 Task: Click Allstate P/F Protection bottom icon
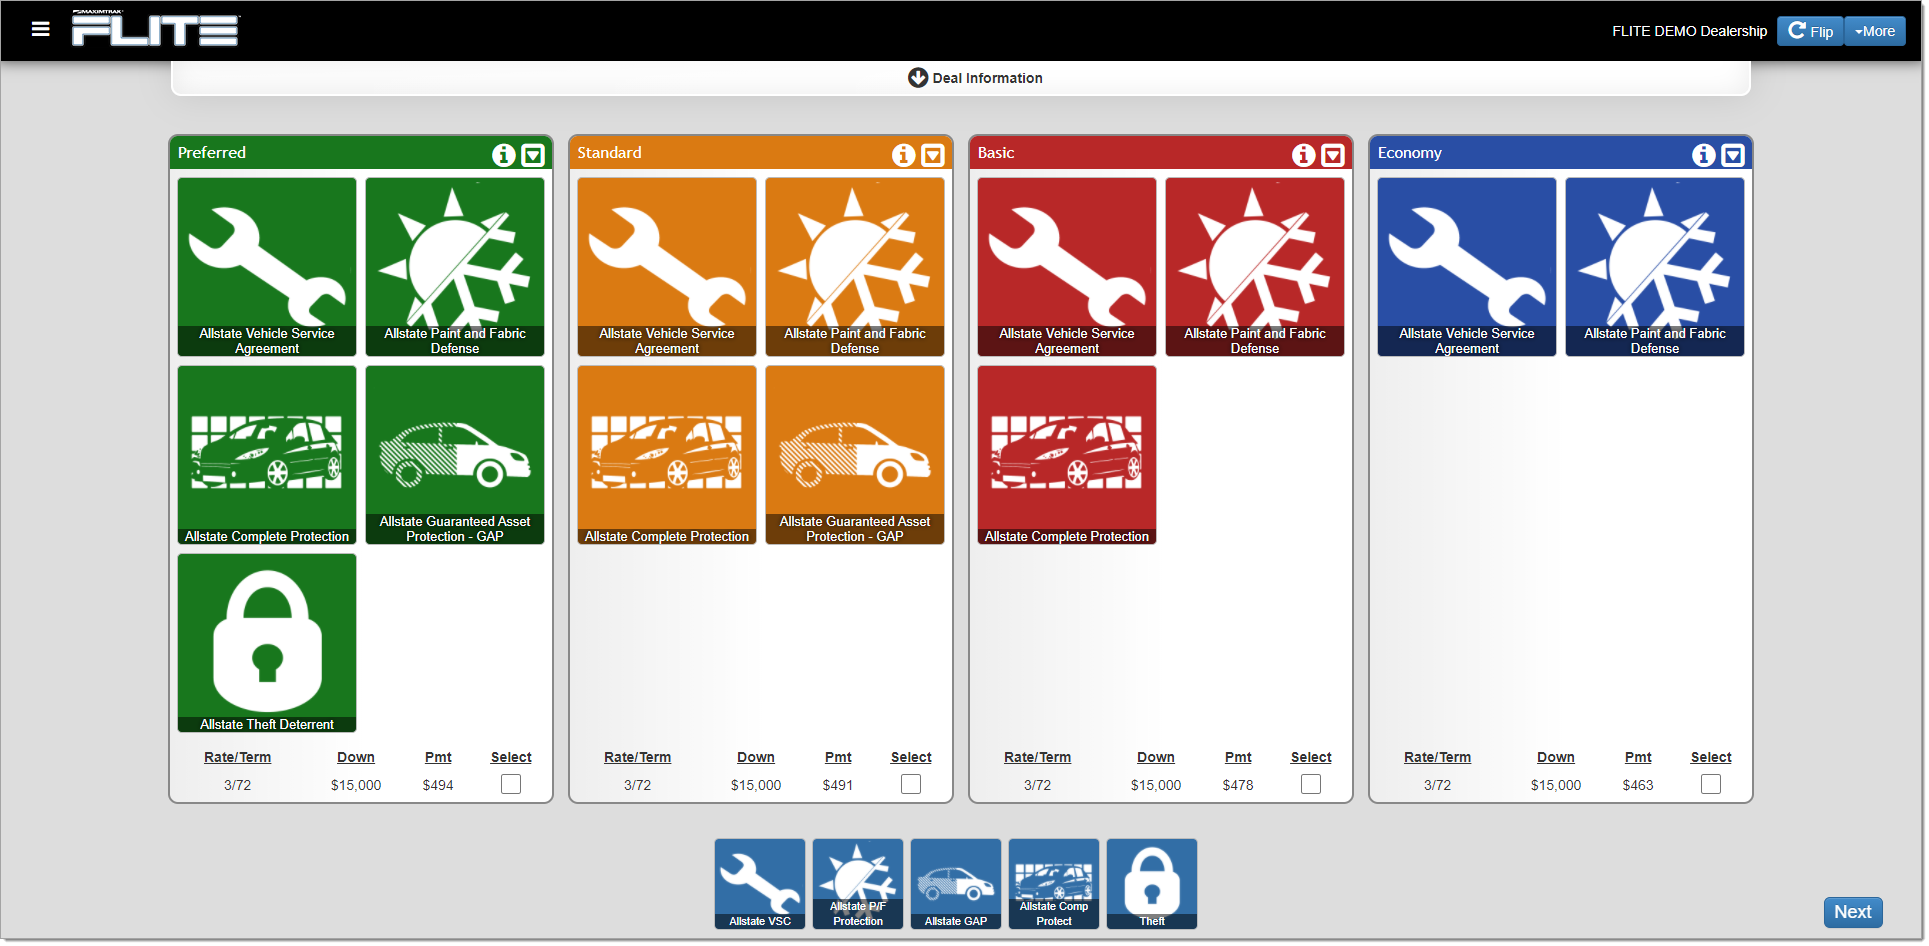858,884
